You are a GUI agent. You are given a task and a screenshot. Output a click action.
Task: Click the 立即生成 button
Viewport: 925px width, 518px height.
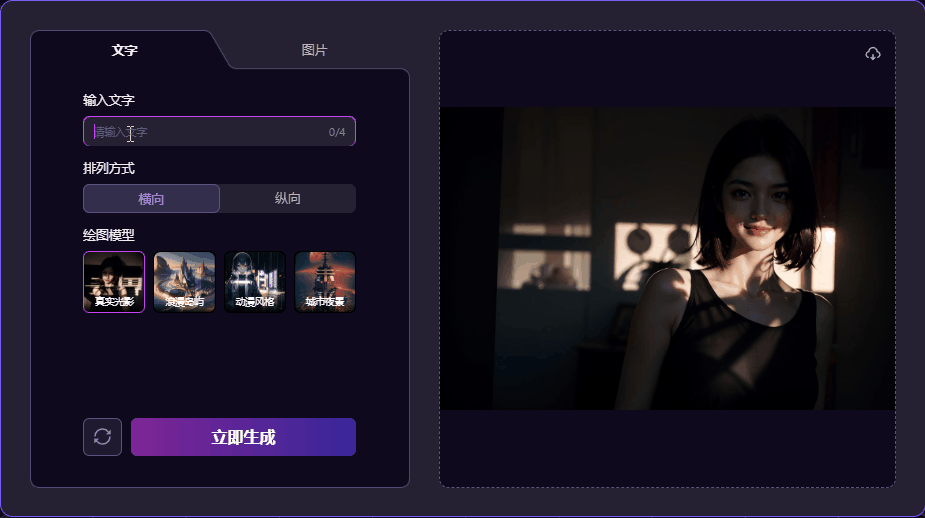click(243, 437)
